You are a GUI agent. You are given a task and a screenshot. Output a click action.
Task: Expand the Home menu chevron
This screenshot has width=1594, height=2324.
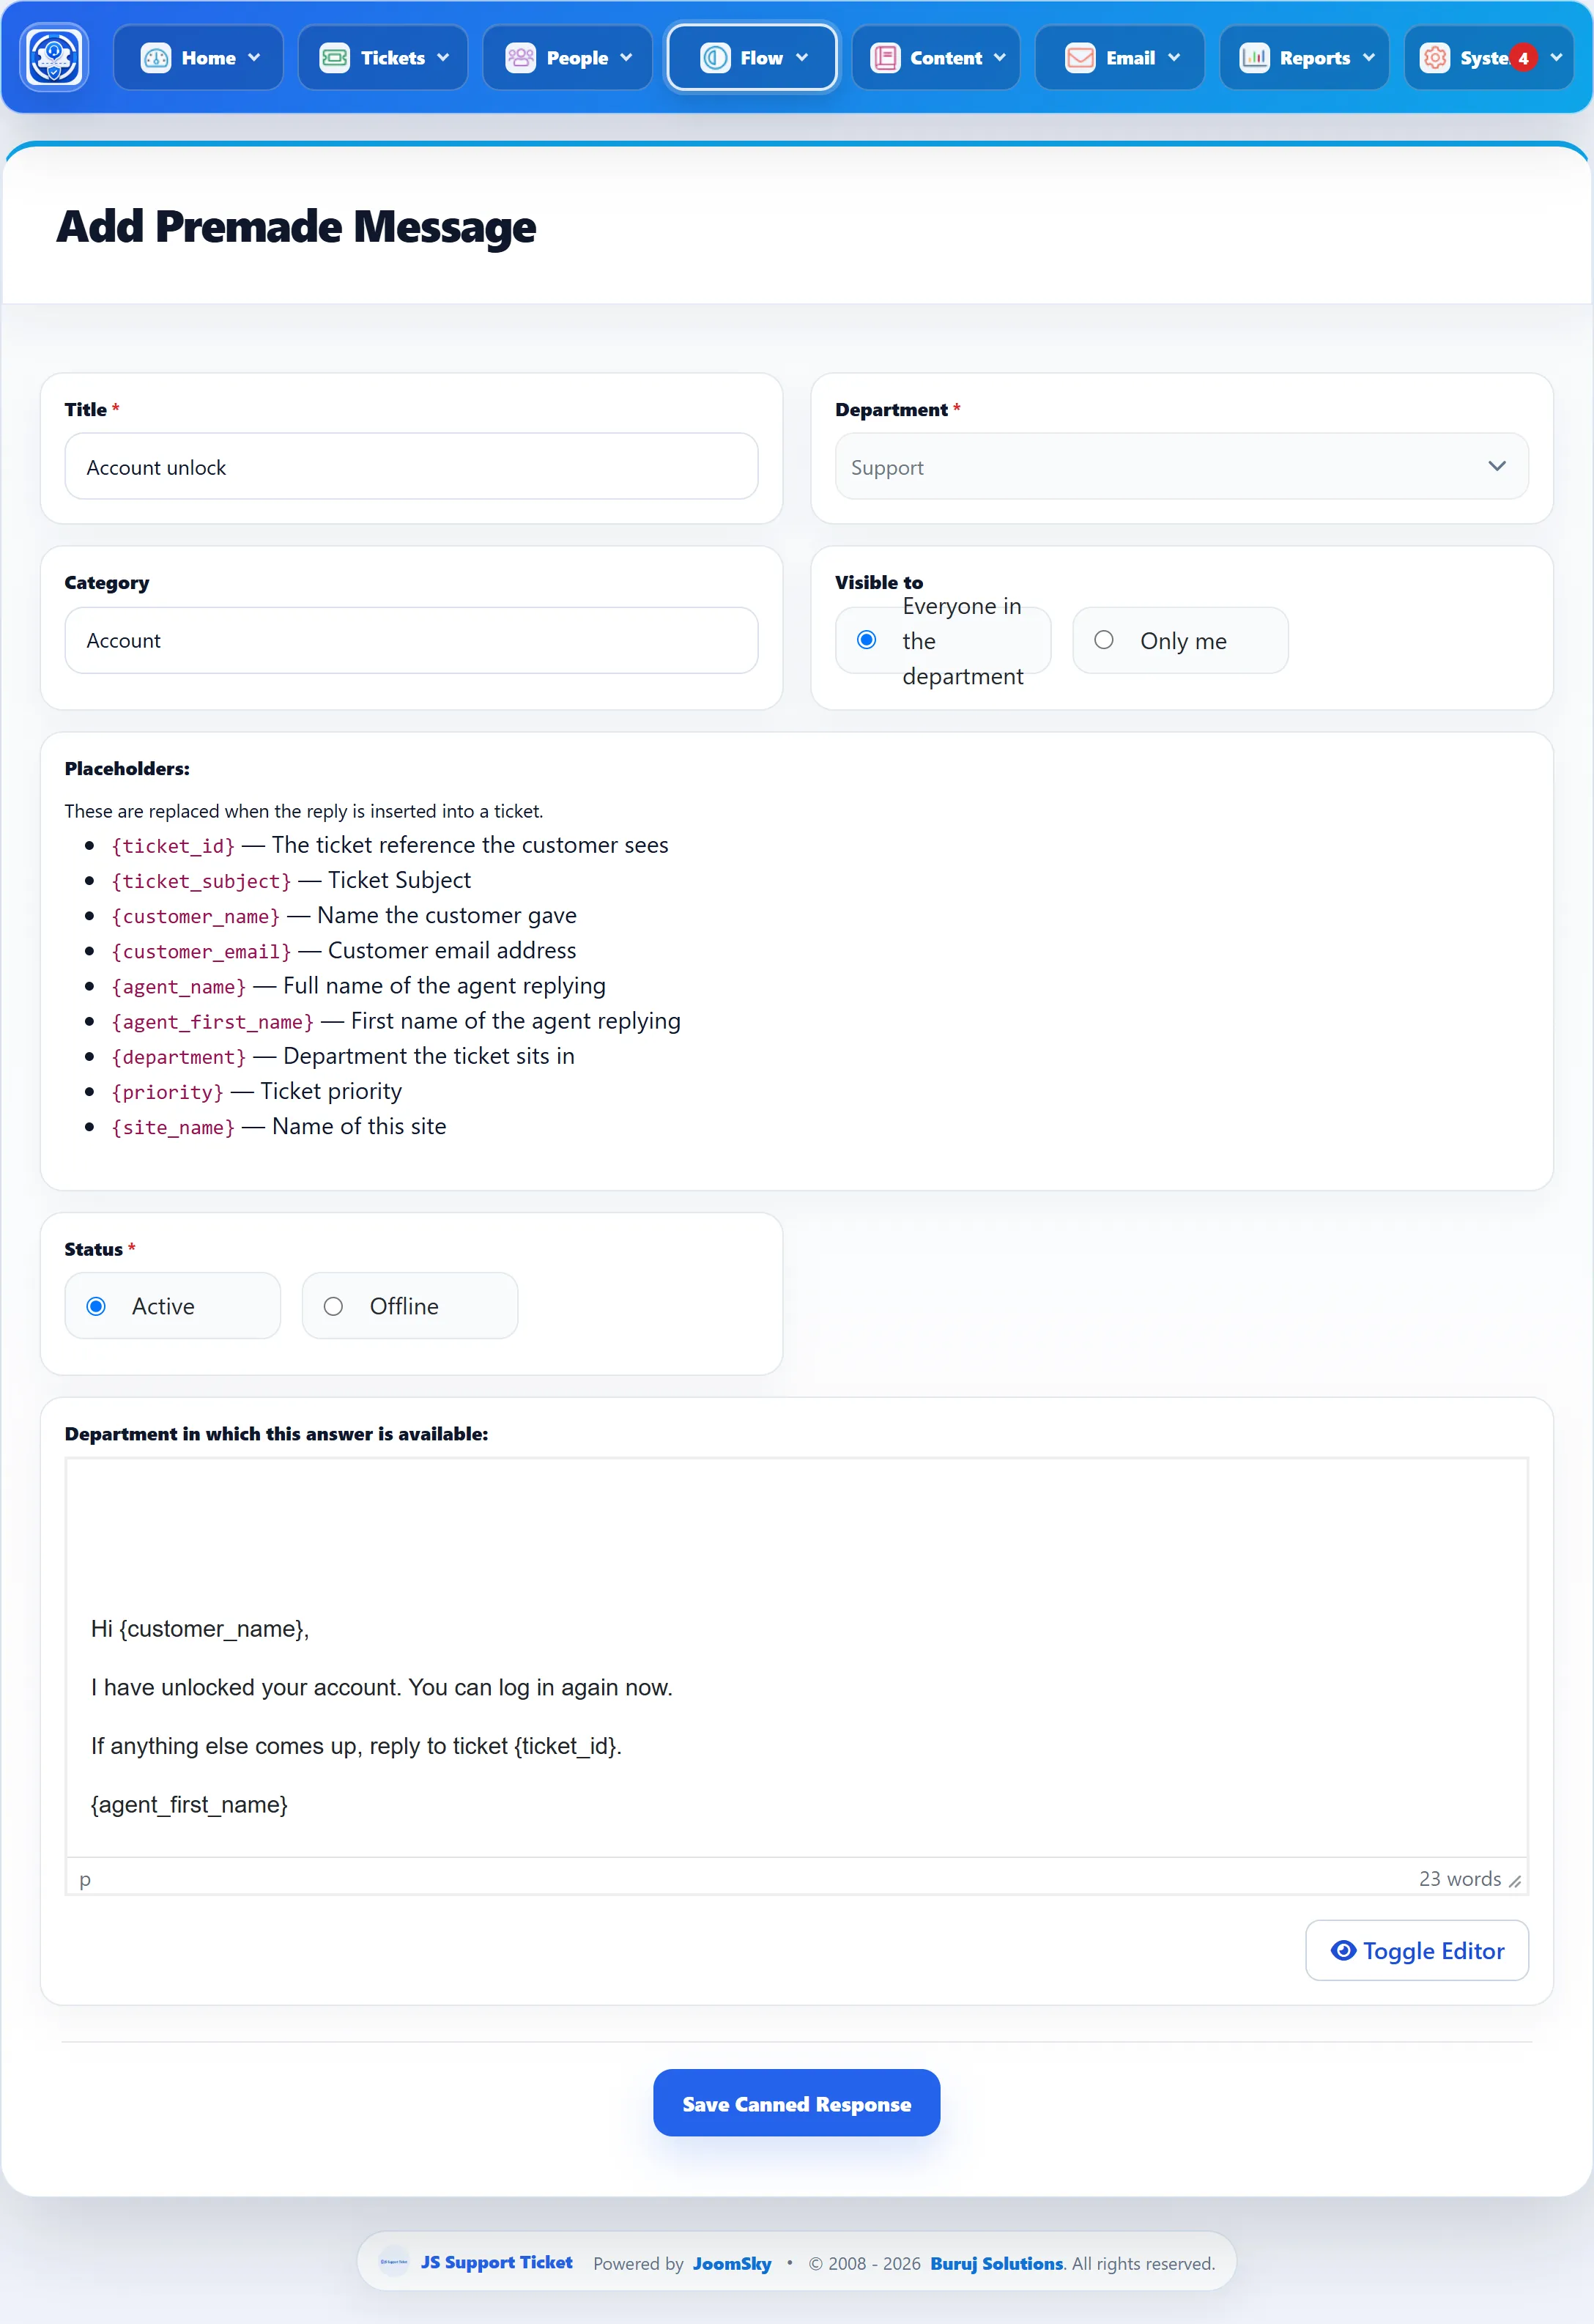254,58
